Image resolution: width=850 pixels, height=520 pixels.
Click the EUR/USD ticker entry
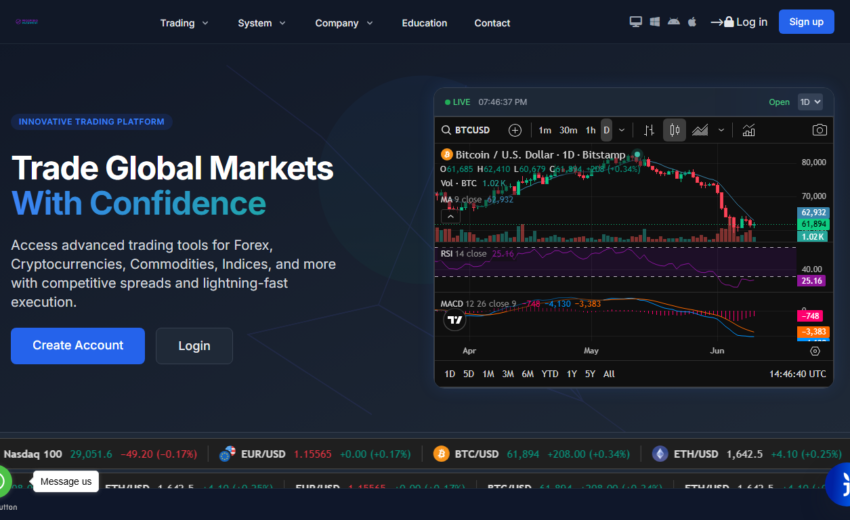[315, 454]
